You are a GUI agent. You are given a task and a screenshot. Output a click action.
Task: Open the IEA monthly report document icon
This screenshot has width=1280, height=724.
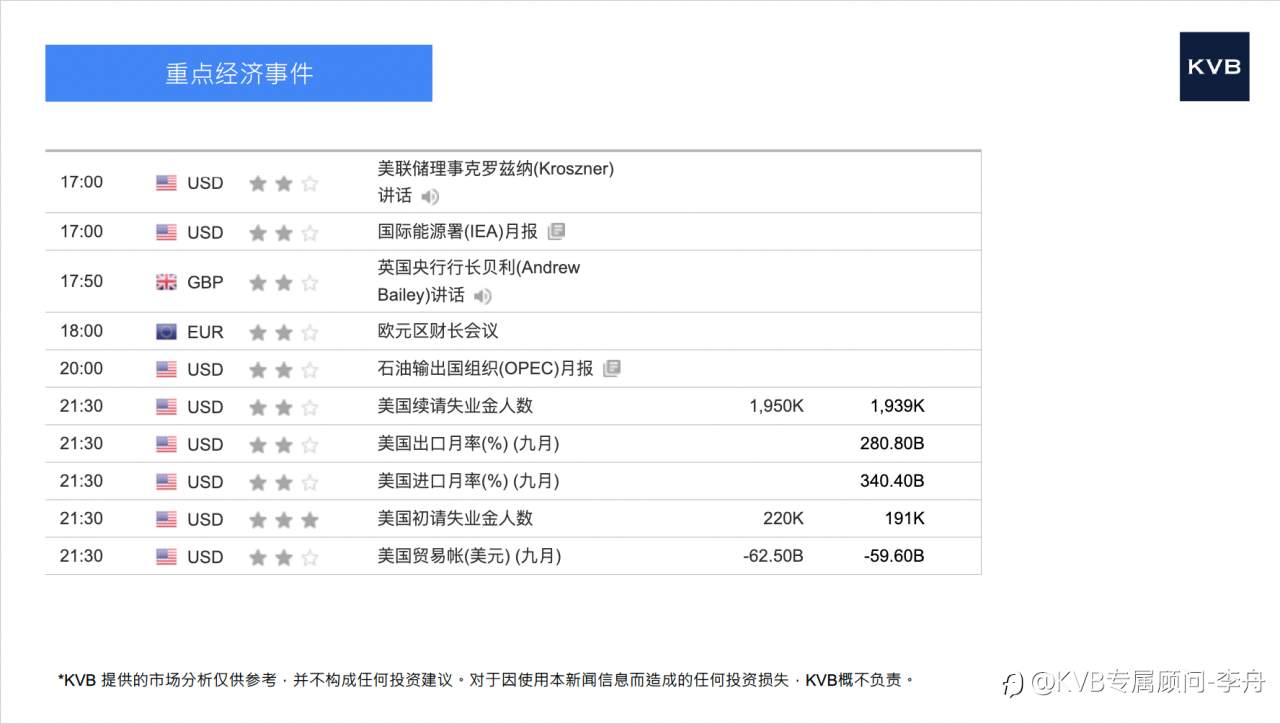(556, 231)
